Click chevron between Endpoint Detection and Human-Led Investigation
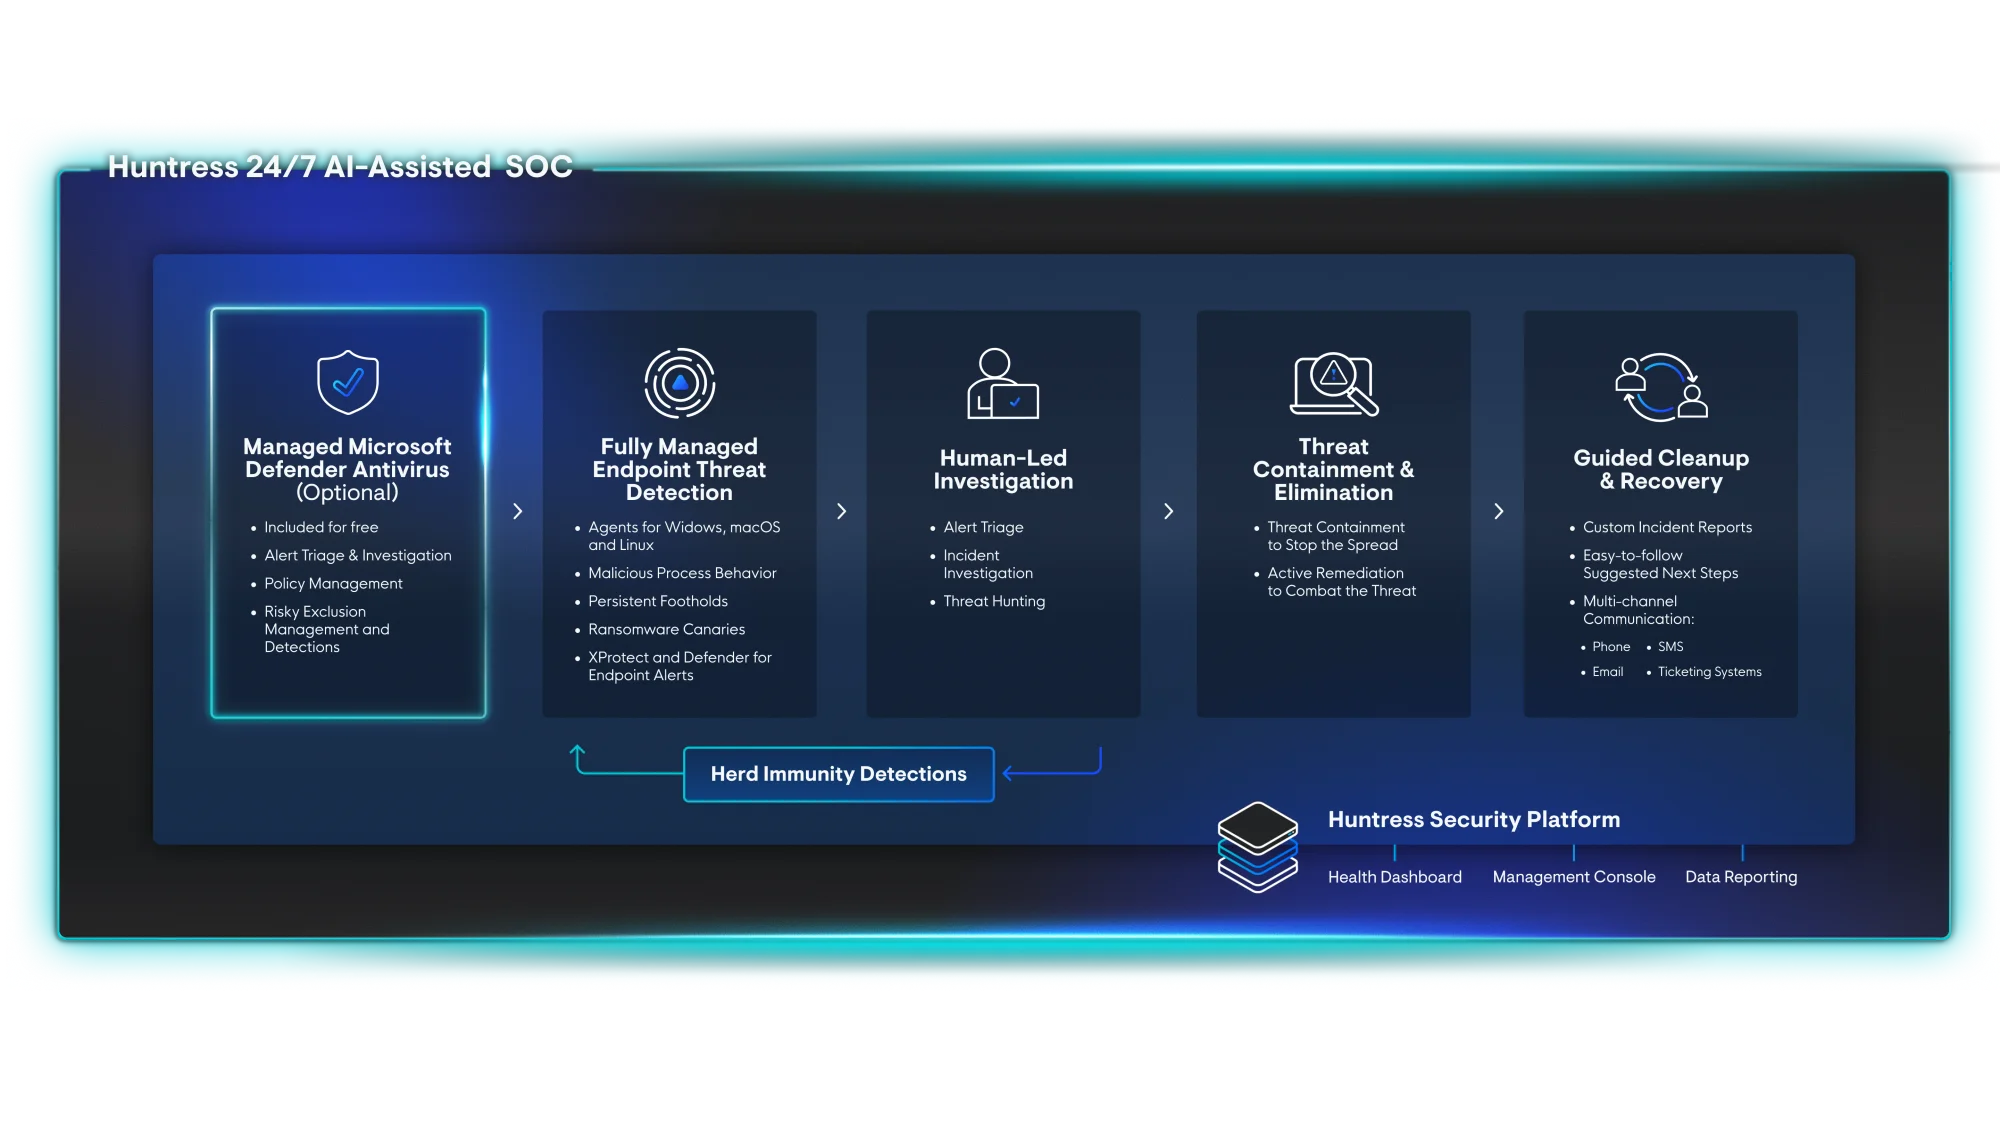Screen dimensions: 2000x1125 pos(841,511)
